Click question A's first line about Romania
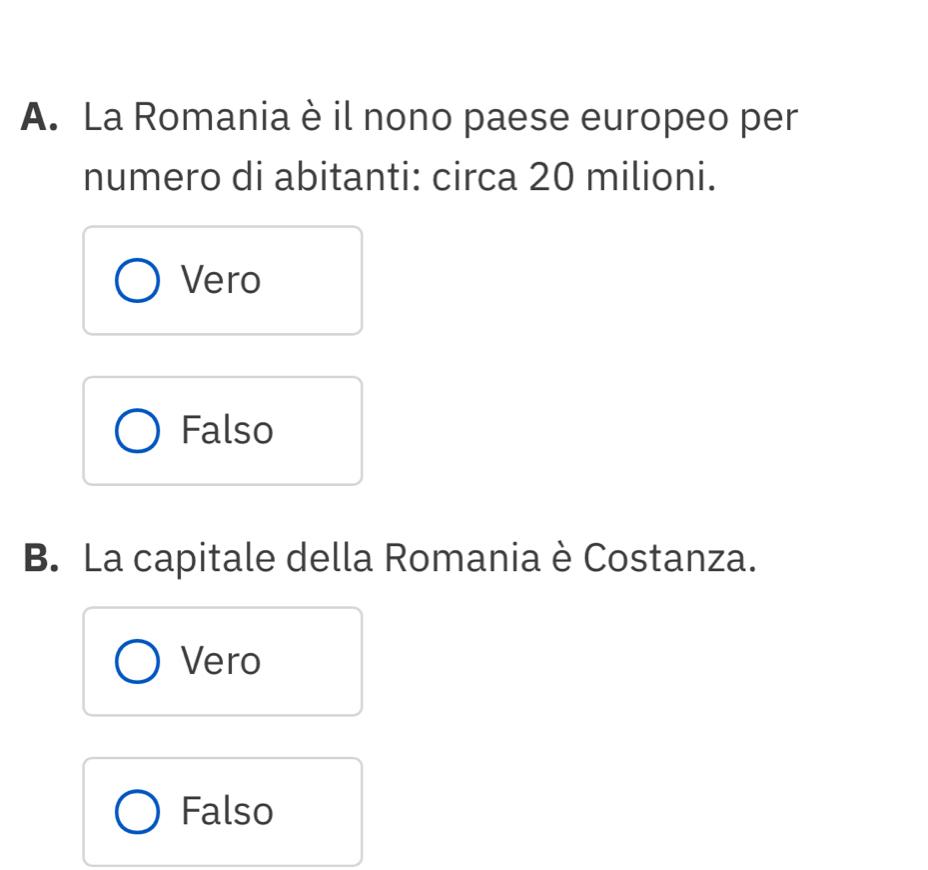Image resolution: width=928 pixels, height=870 pixels. pos(441,118)
